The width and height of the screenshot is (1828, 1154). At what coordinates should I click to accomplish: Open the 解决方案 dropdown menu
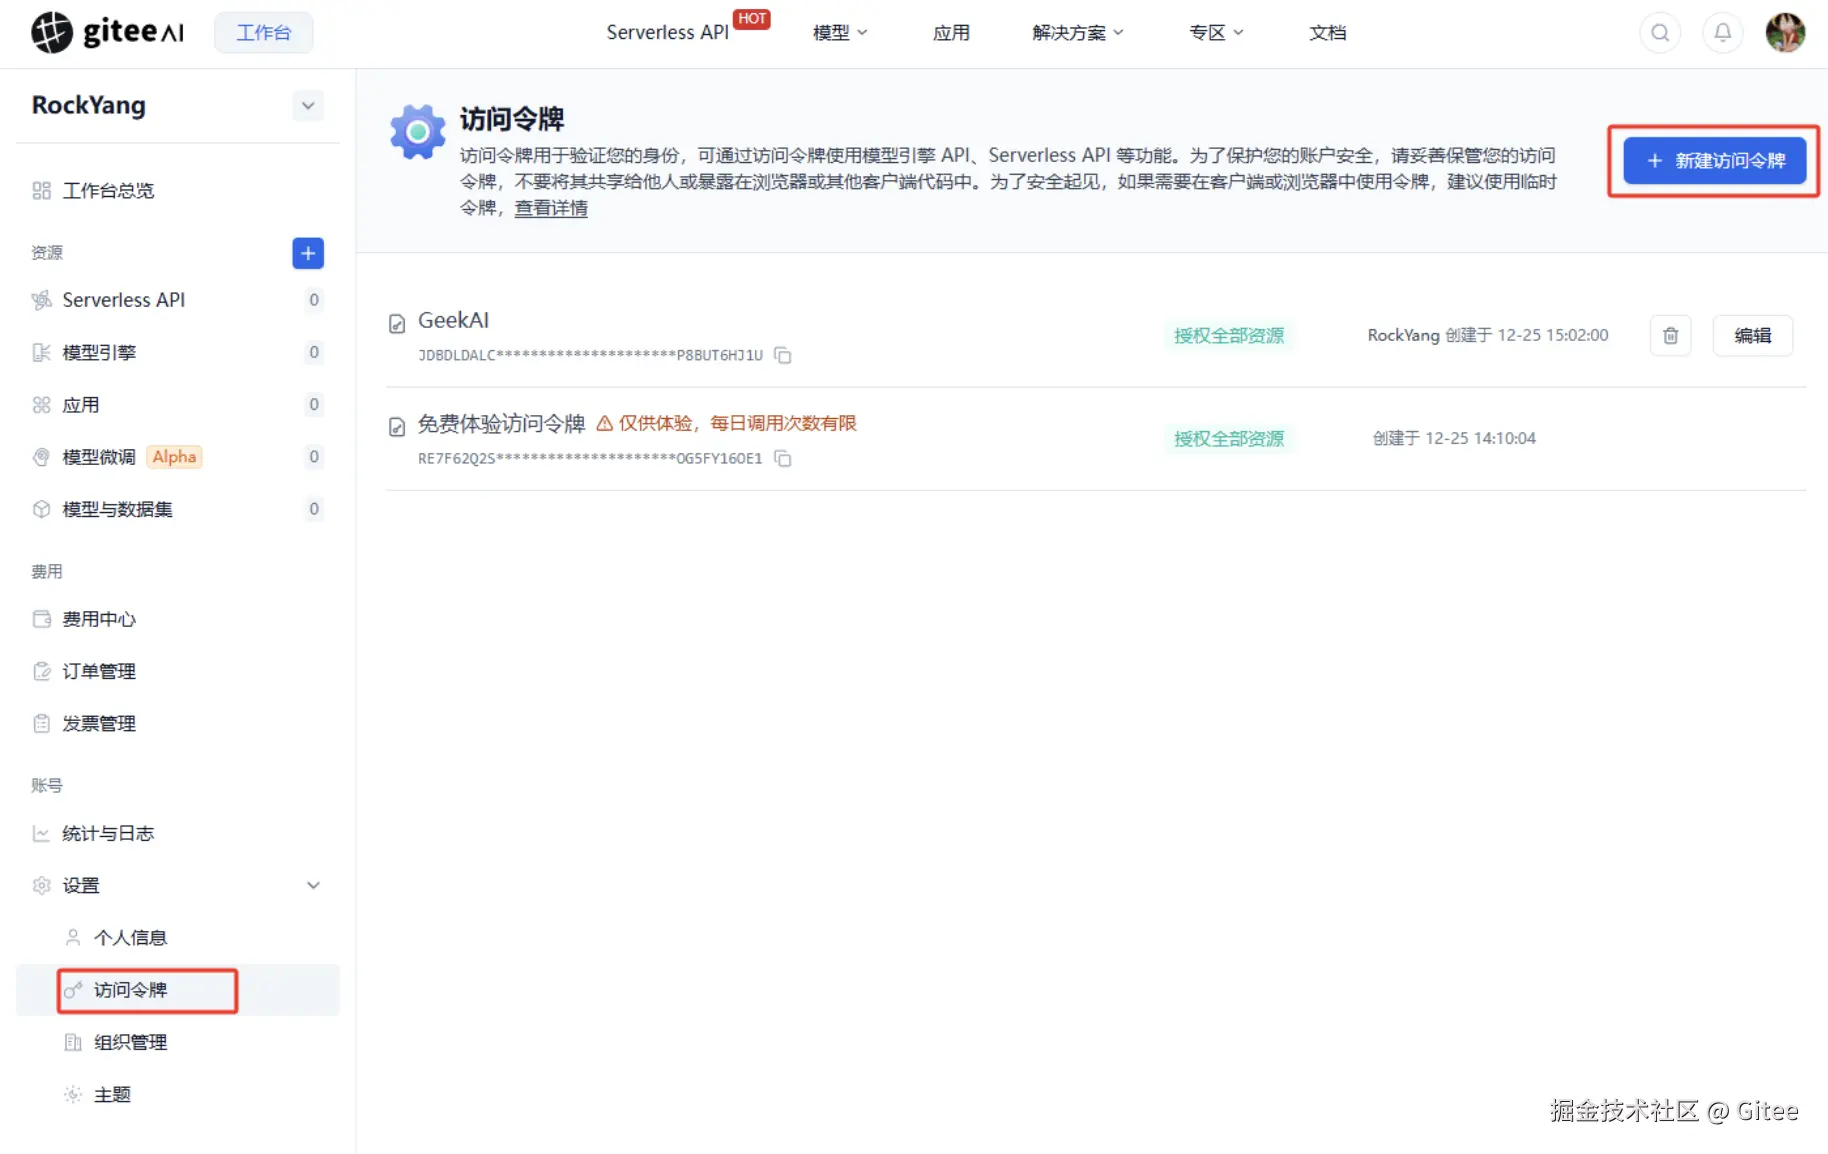[1078, 33]
